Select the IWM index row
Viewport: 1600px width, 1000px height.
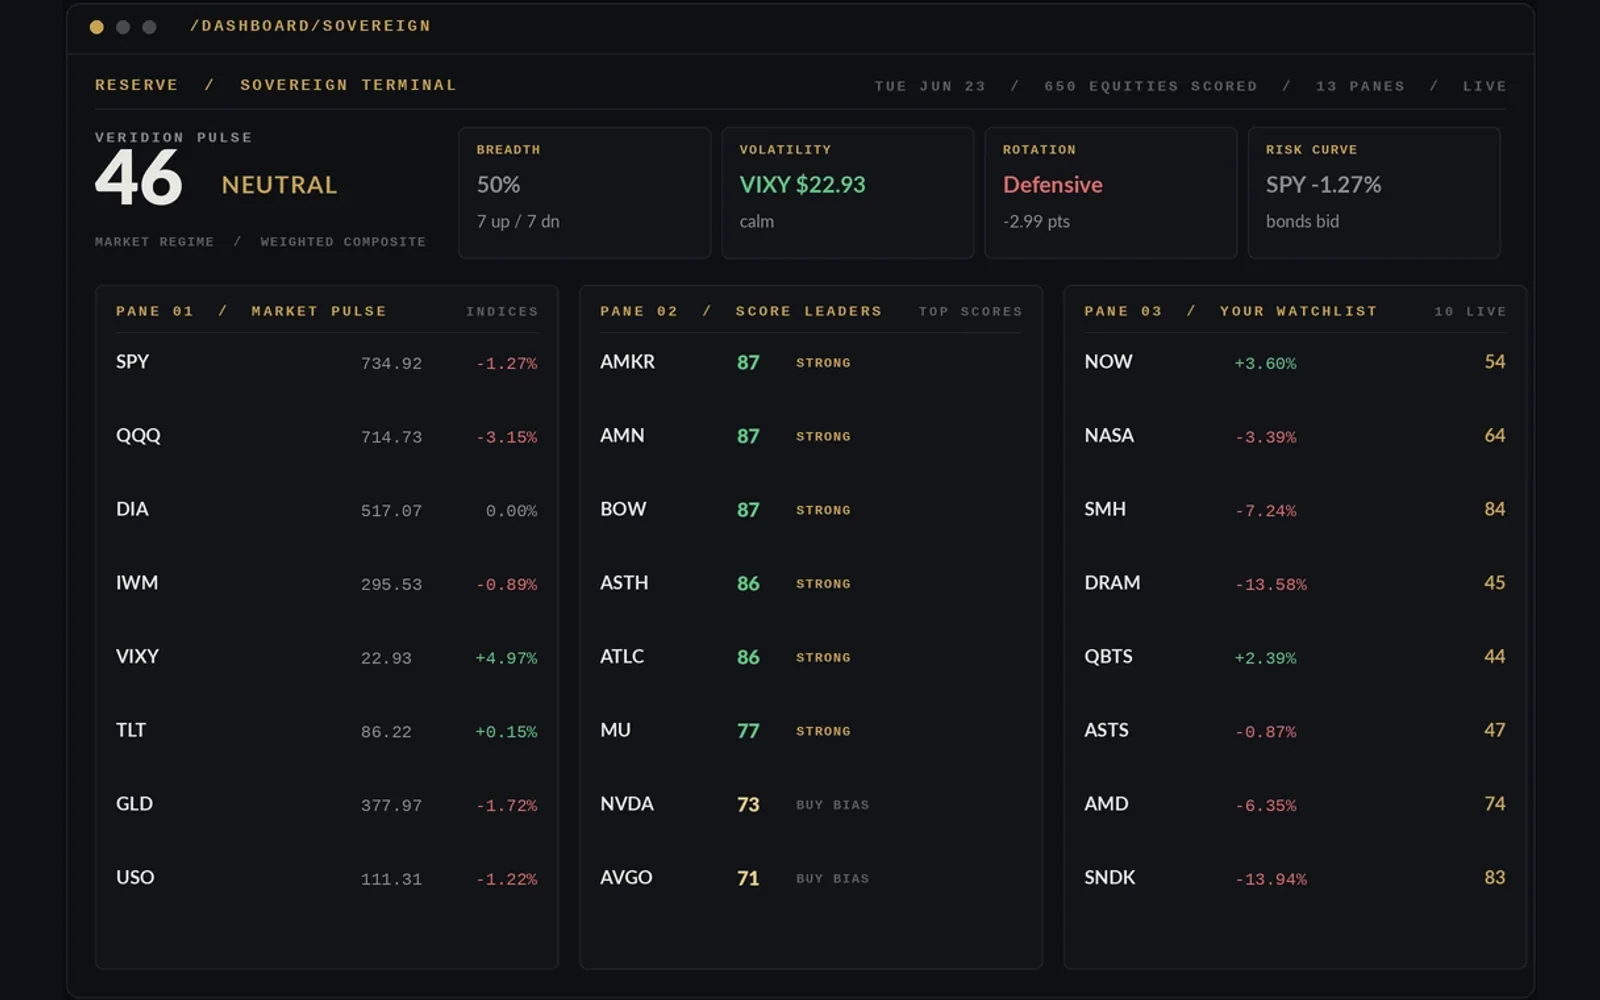coord(326,583)
